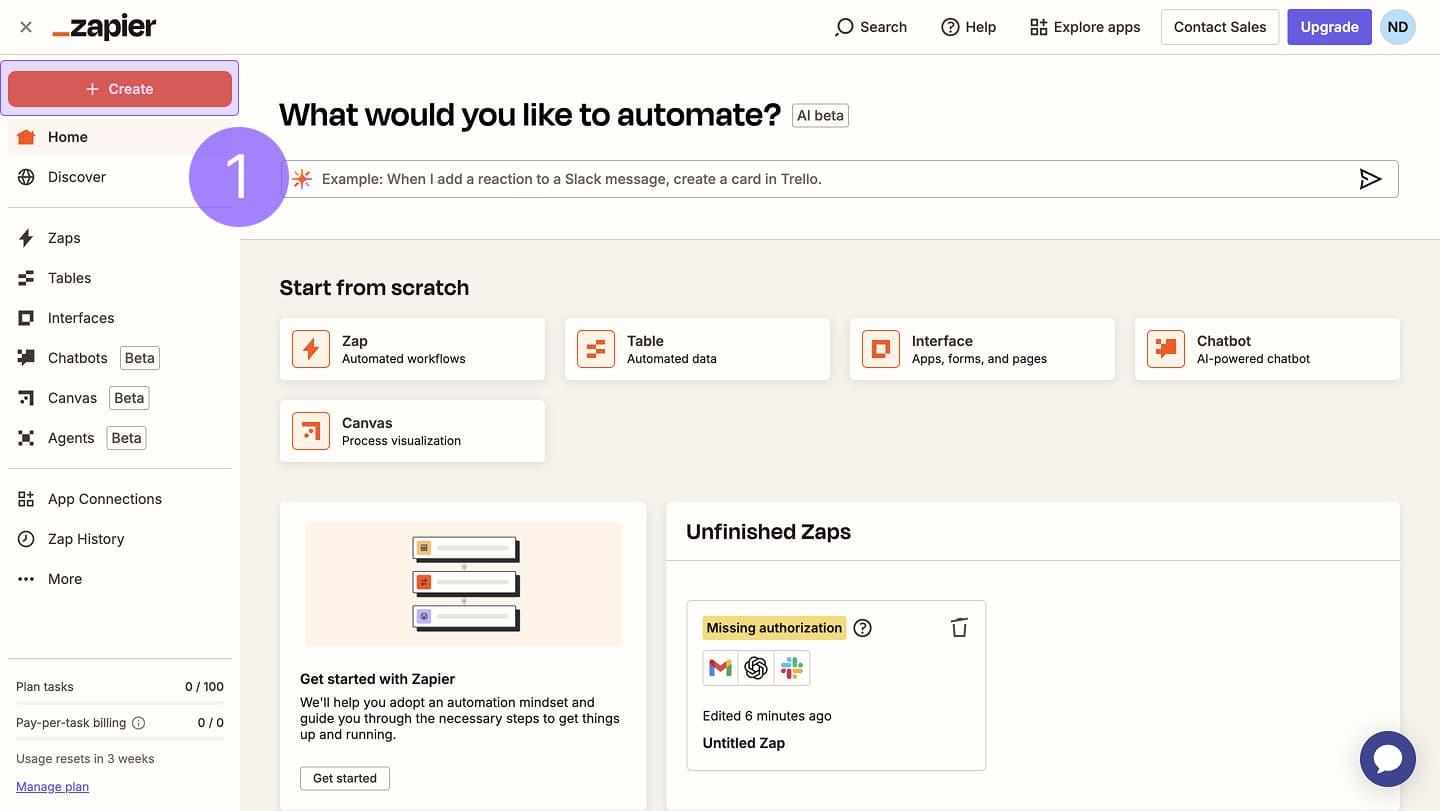
Task: Click the 'Edited 6 minutes ago' text
Action: [x=767, y=716]
